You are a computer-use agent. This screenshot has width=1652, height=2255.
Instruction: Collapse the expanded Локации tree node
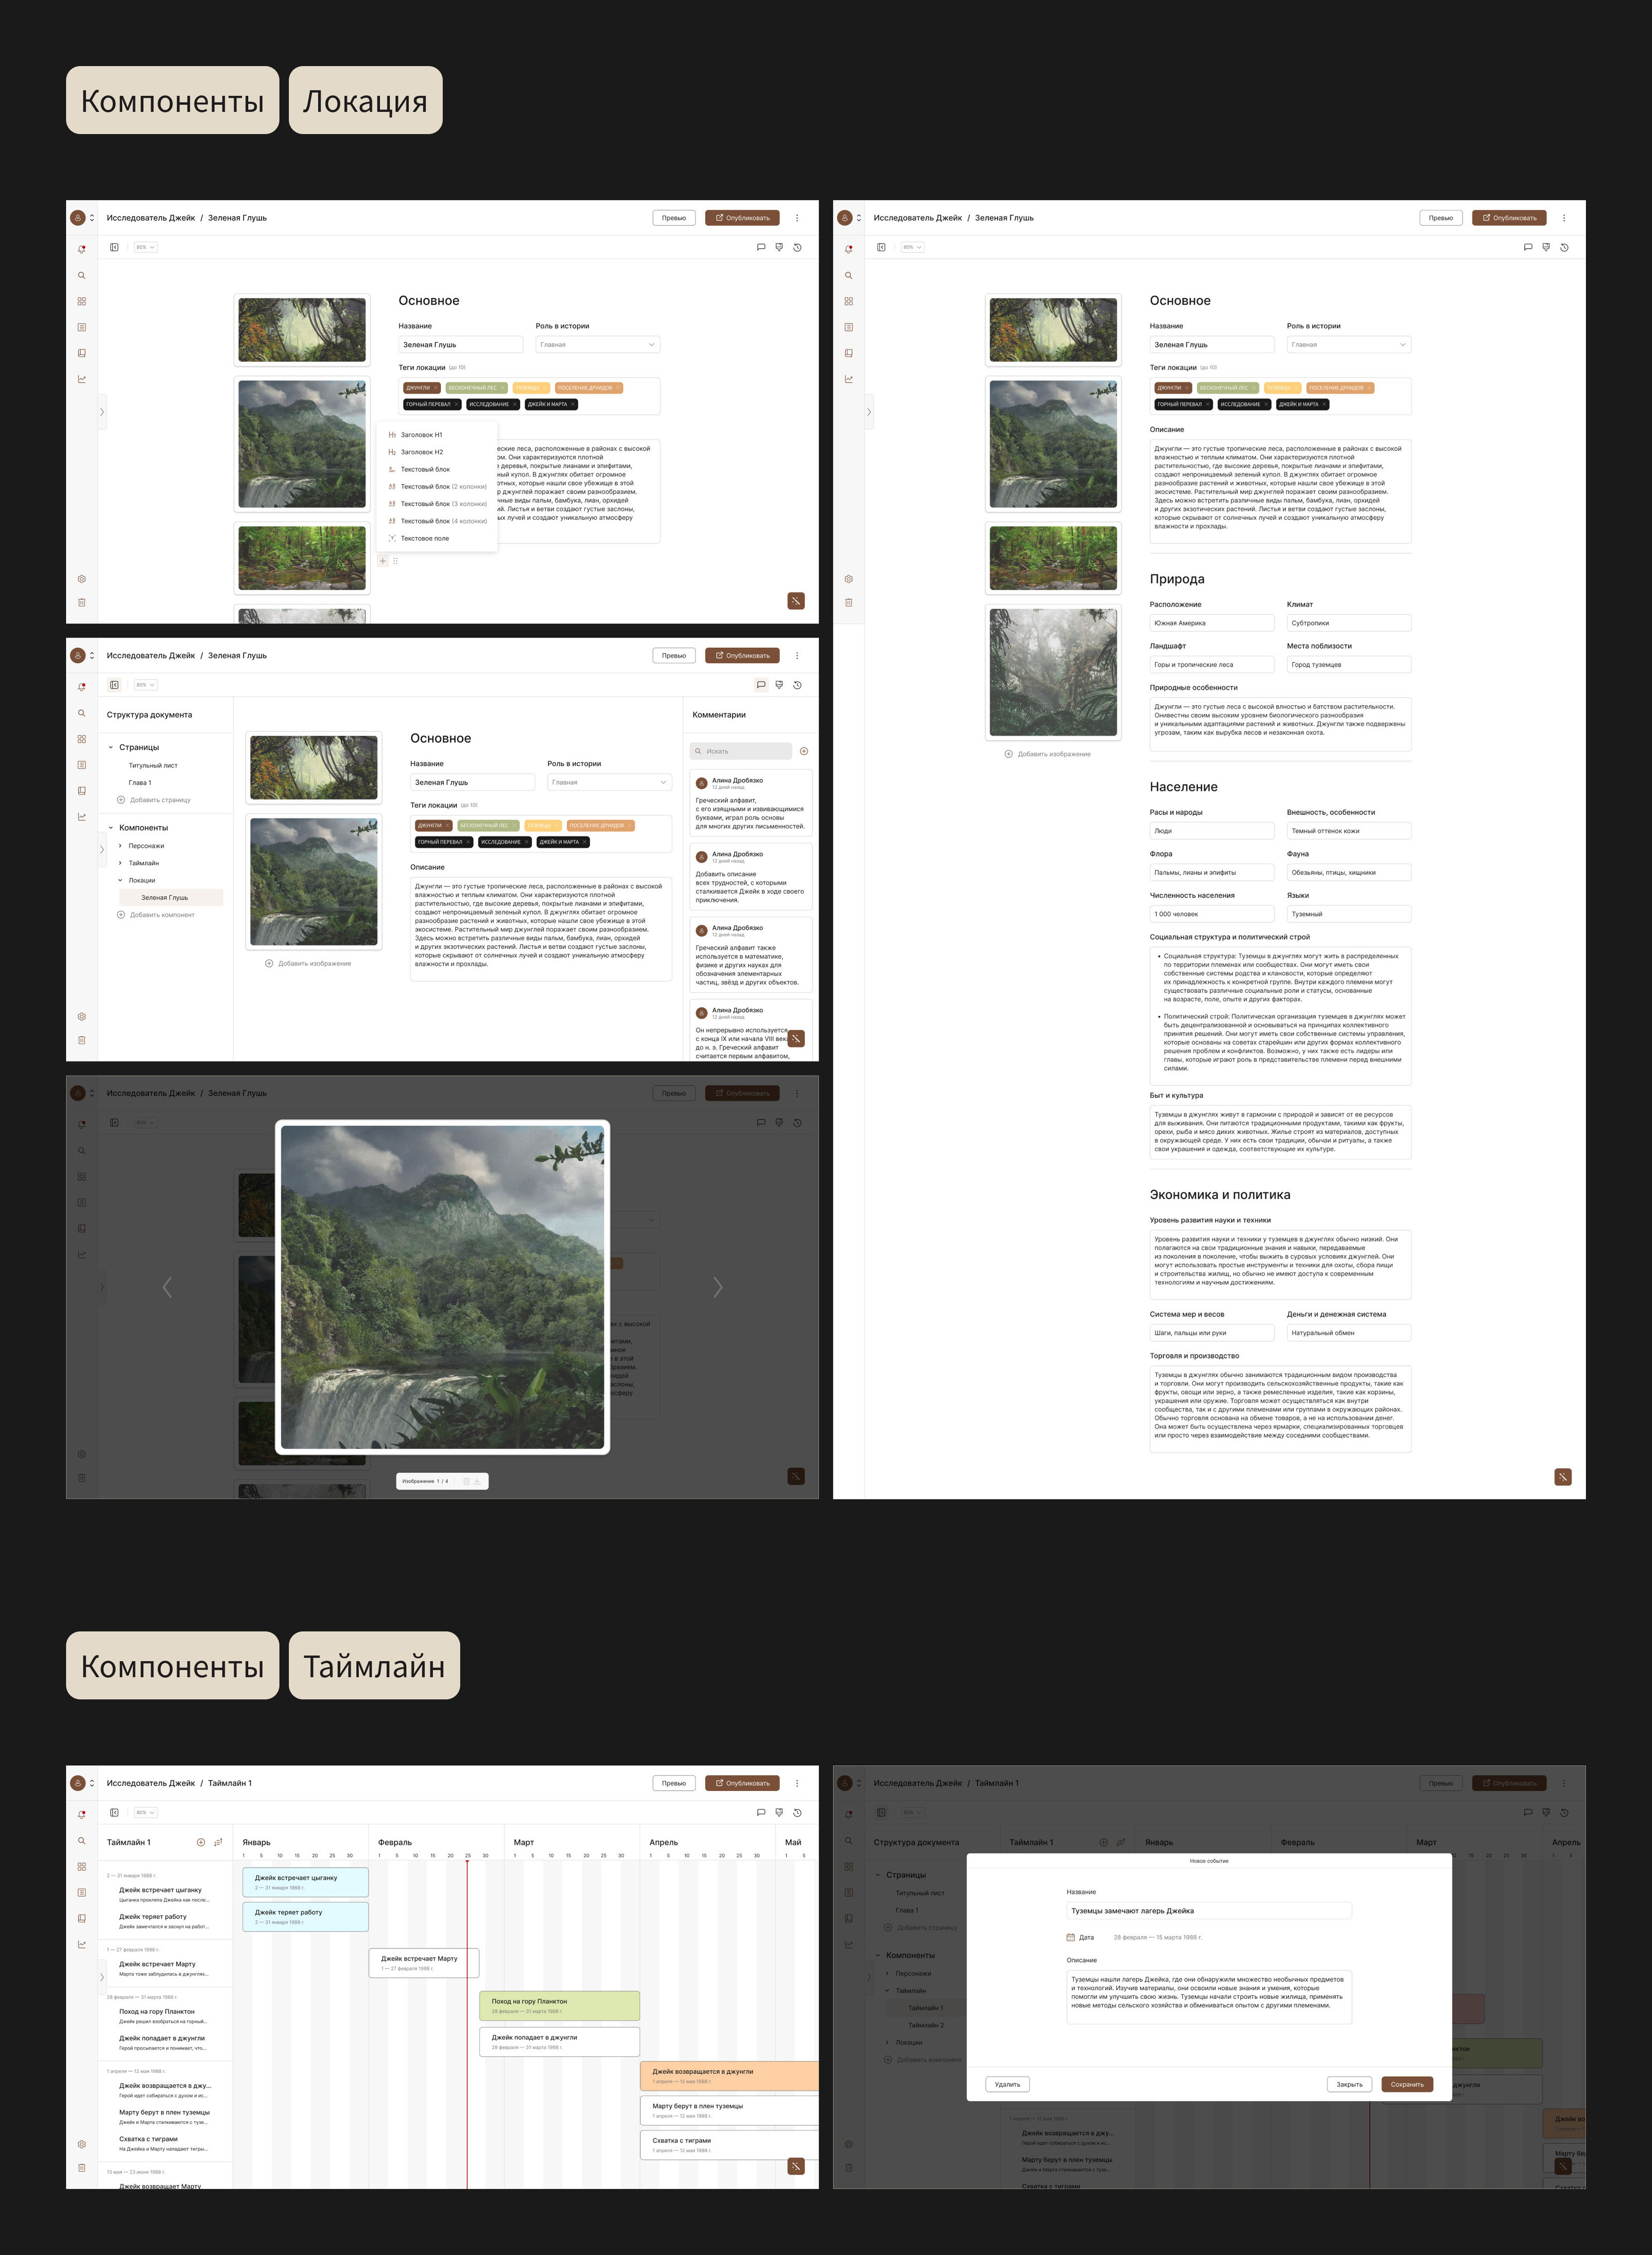click(x=121, y=880)
